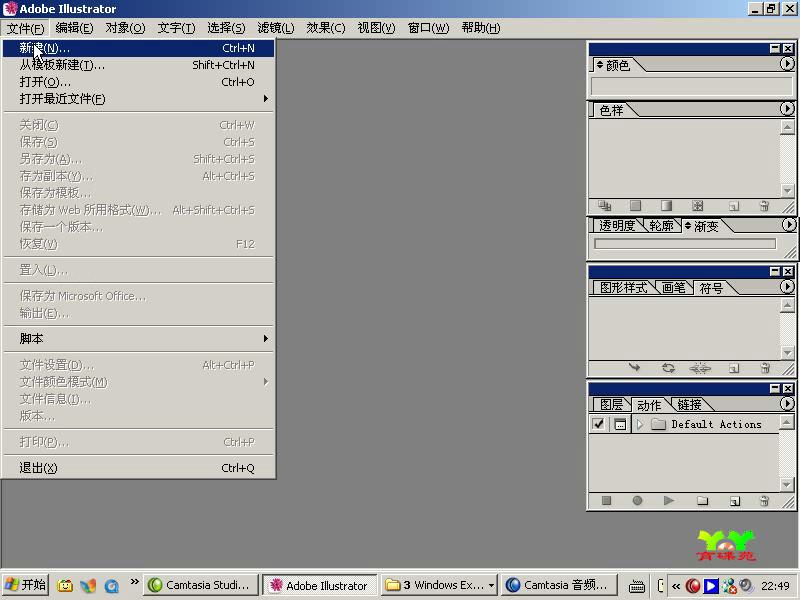Click Delete Action trash icon
Viewport: 800px width, 600px height.
(x=764, y=501)
